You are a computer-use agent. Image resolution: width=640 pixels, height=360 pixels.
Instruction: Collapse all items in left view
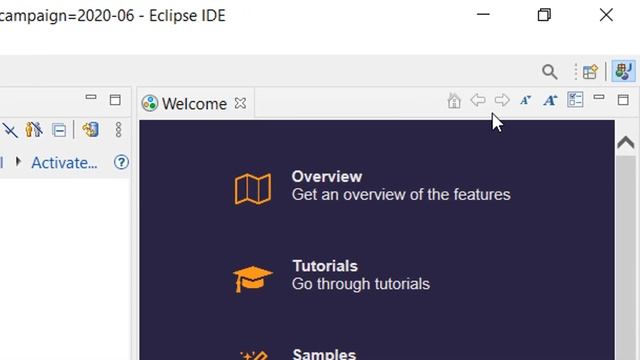pyautogui.click(x=59, y=131)
